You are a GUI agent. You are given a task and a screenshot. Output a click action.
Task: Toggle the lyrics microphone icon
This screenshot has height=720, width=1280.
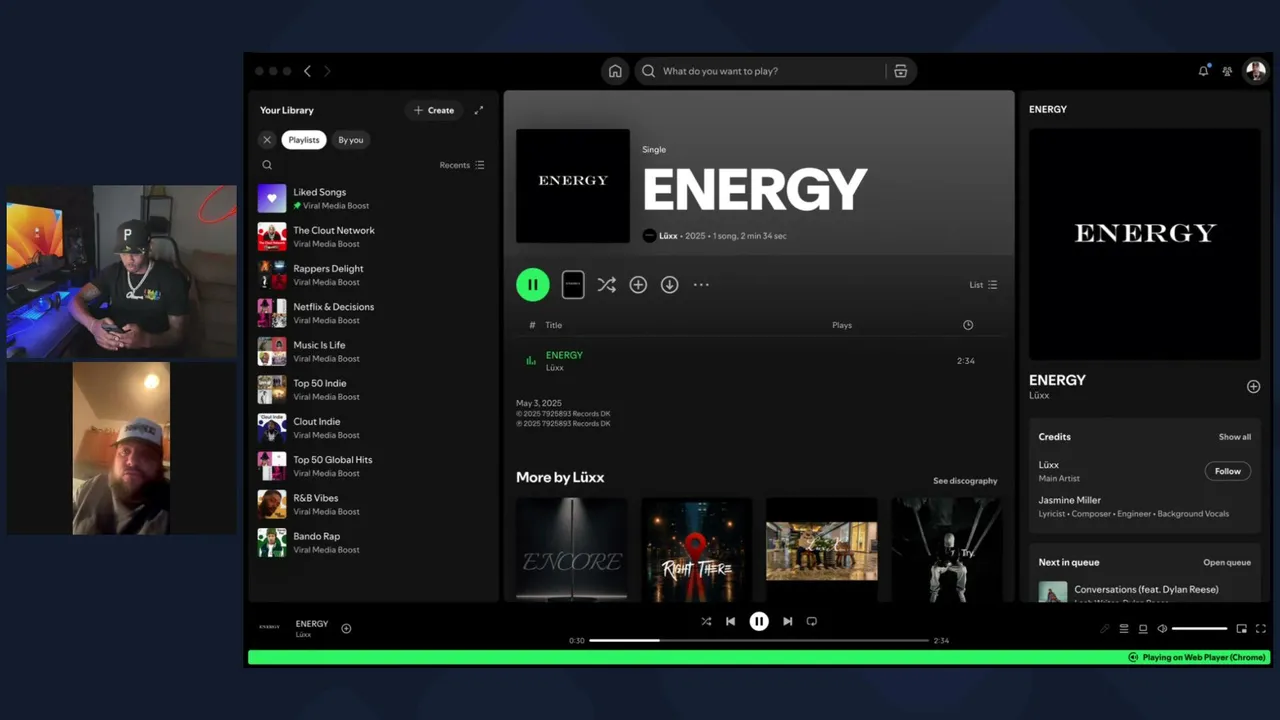[1105, 629]
